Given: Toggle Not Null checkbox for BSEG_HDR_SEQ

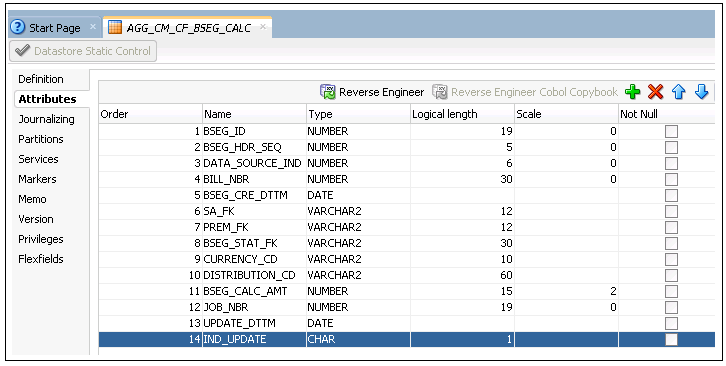Looking at the screenshot, I should pyautogui.click(x=671, y=147).
